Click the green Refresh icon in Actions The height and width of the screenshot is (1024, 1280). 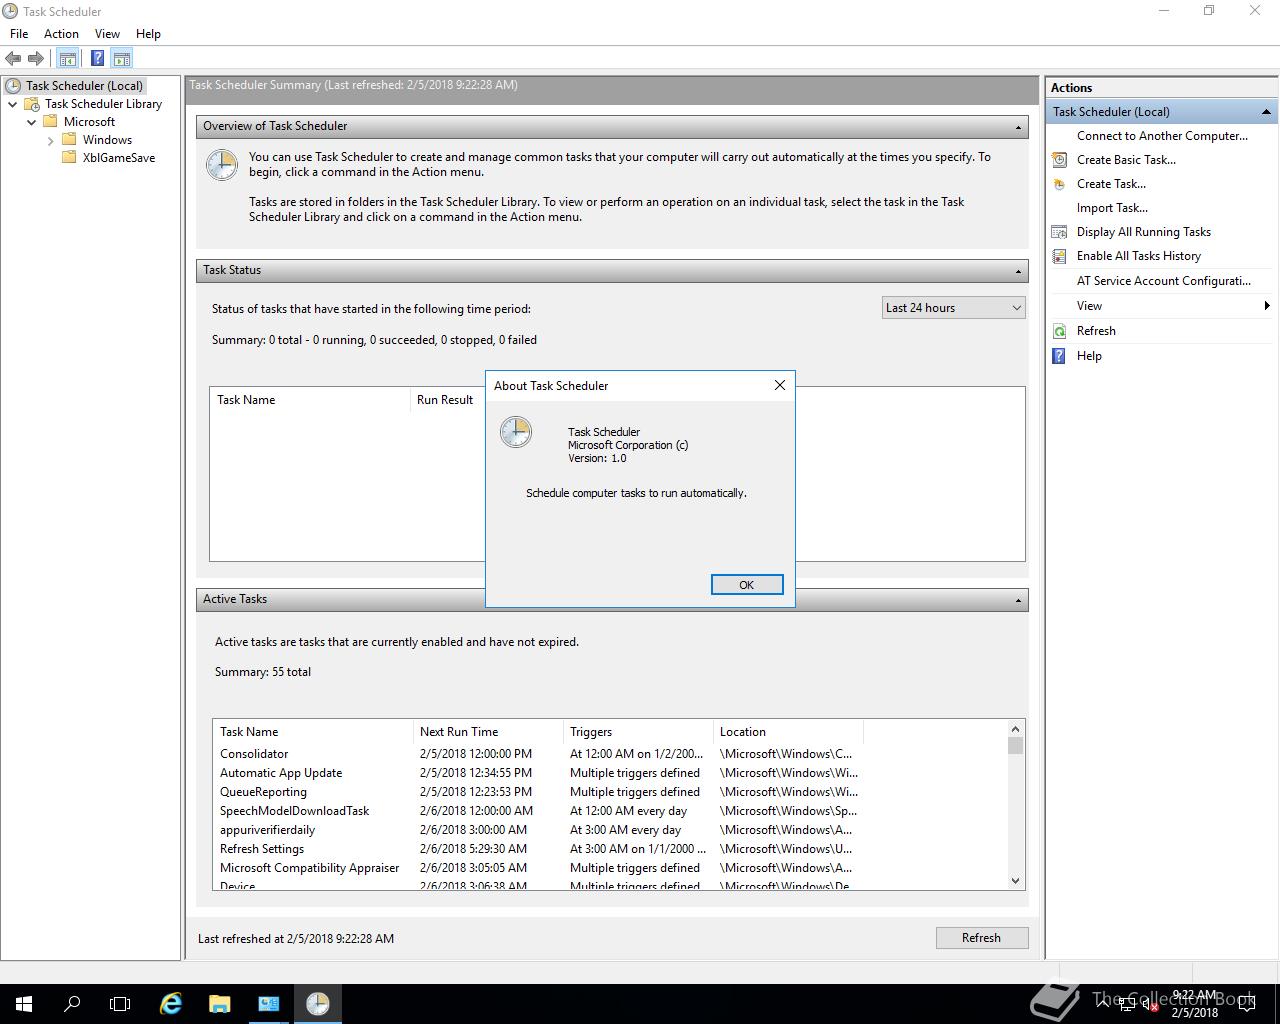click(1059, 331)
